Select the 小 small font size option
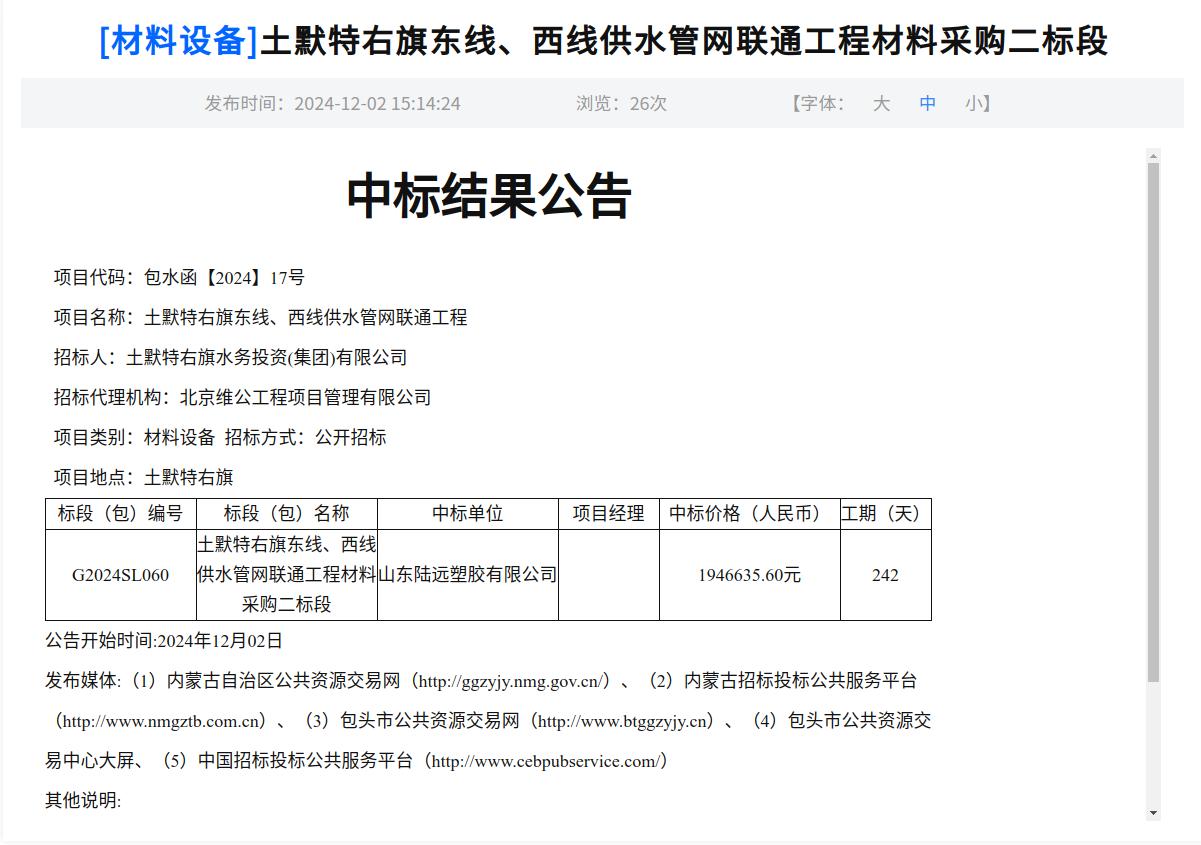This screenshot has height=845, width=1201. (973, 104)
